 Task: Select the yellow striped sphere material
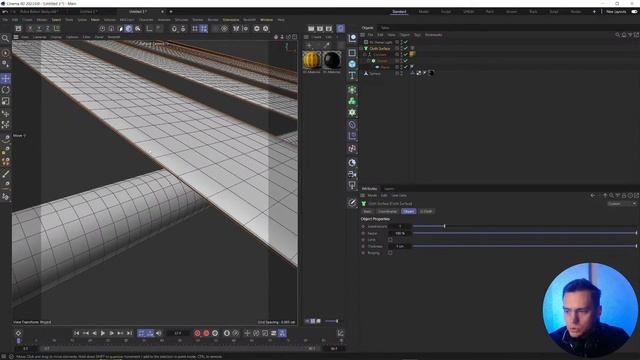[x=312, y=60]
